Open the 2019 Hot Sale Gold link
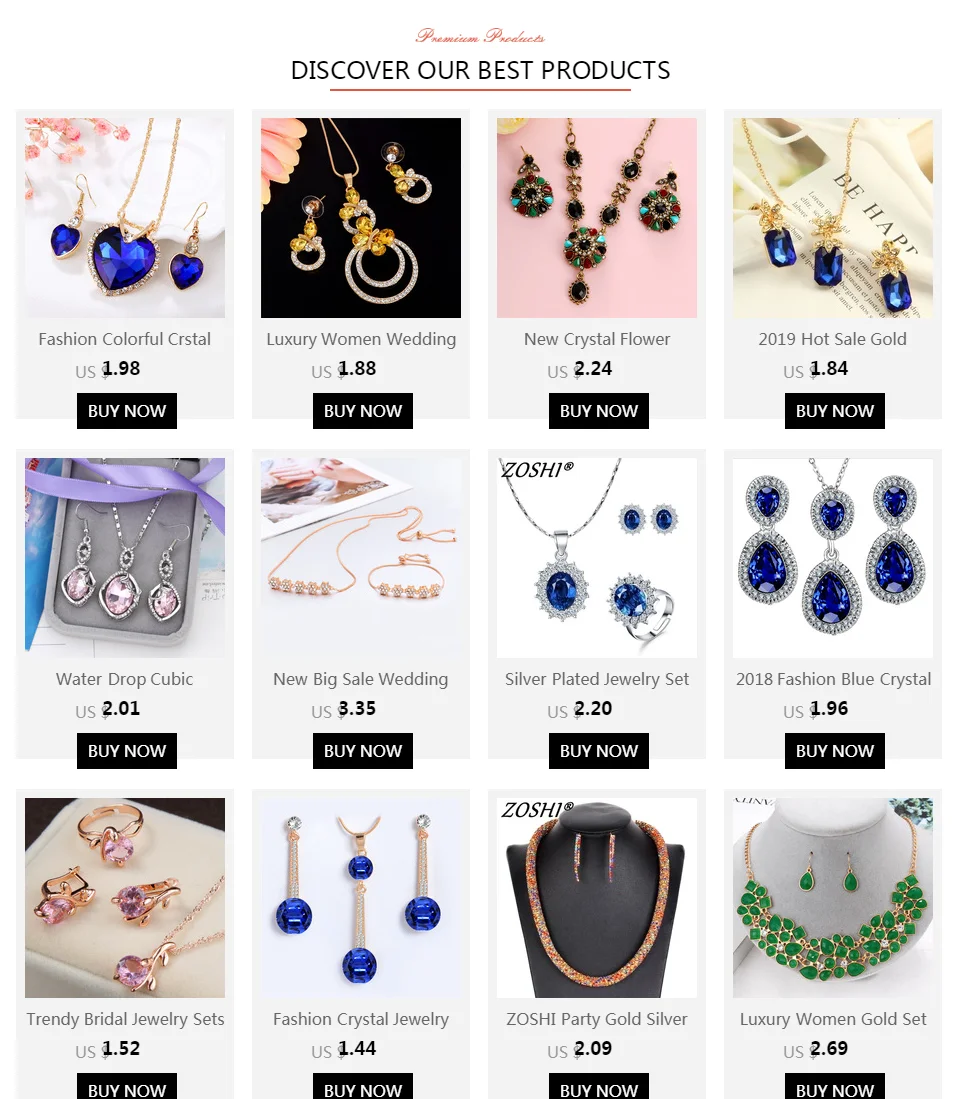This screenshot has height=1099, width=958. click(833, 339)
